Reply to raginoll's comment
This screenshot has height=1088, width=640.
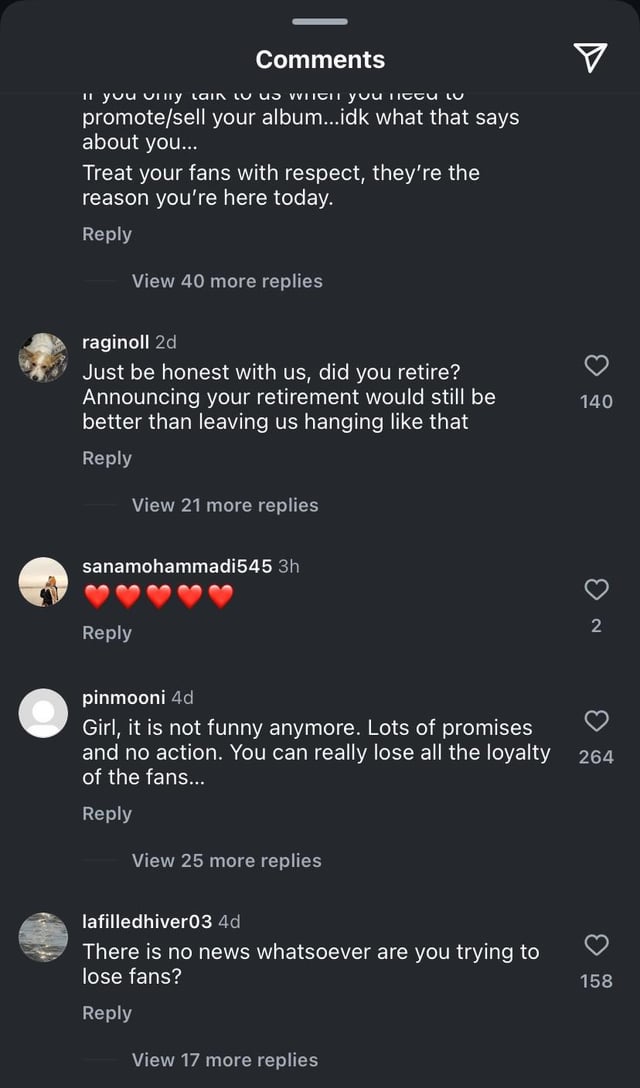[107, 458]
